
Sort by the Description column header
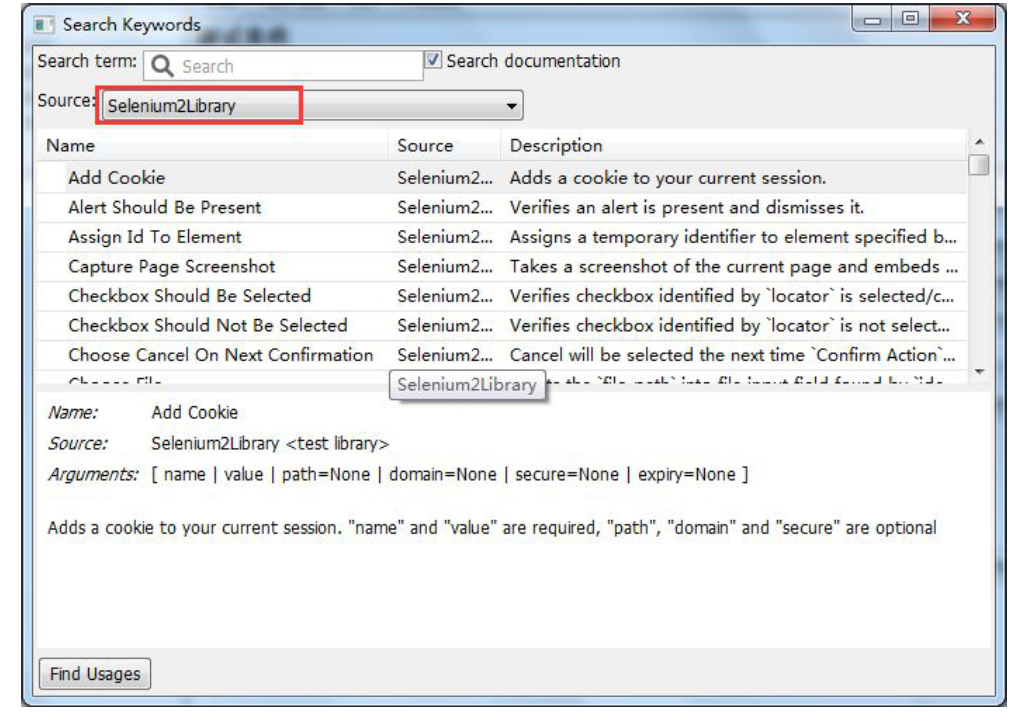point(734,146)
